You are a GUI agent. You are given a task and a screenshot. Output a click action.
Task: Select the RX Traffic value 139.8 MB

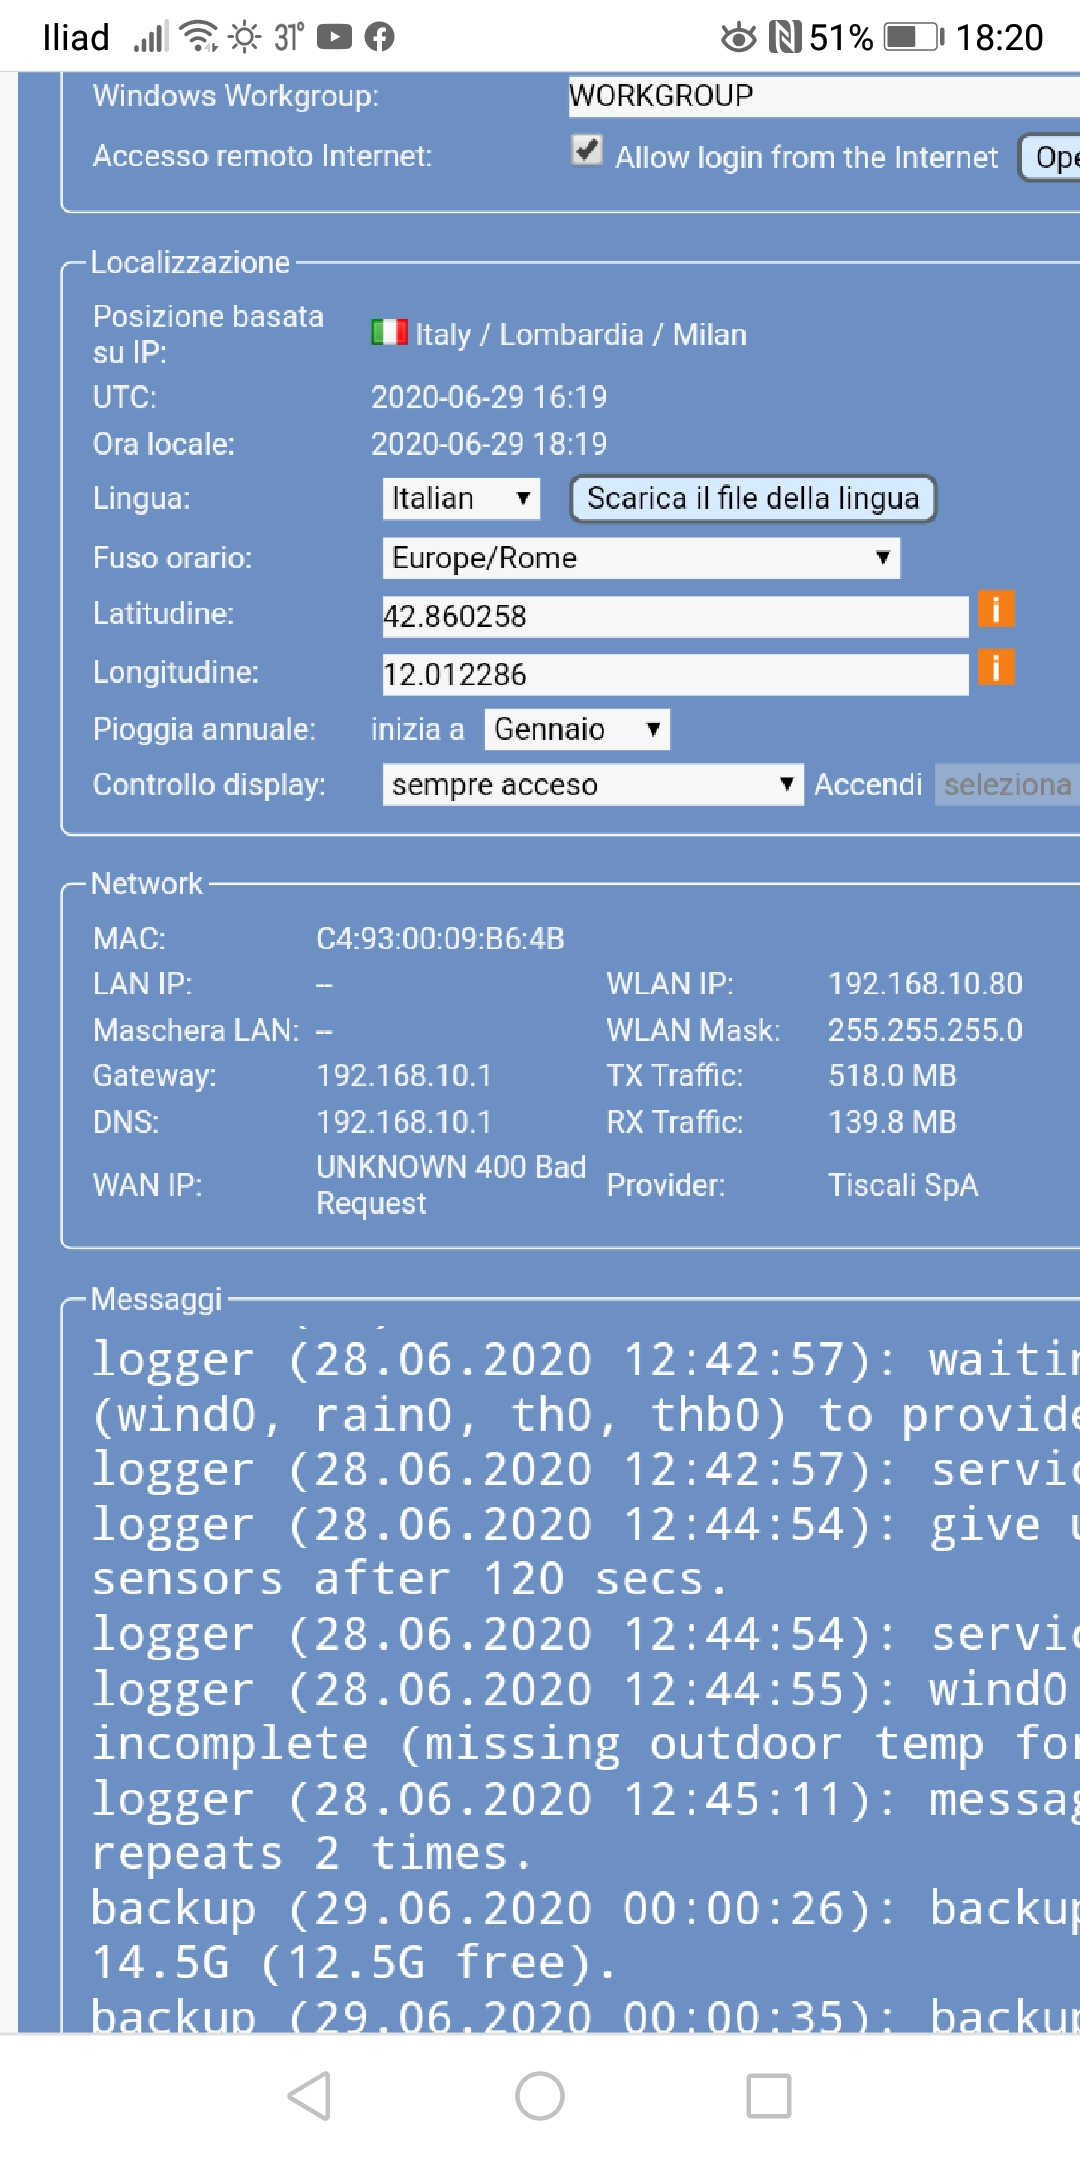click(892, 1122)
